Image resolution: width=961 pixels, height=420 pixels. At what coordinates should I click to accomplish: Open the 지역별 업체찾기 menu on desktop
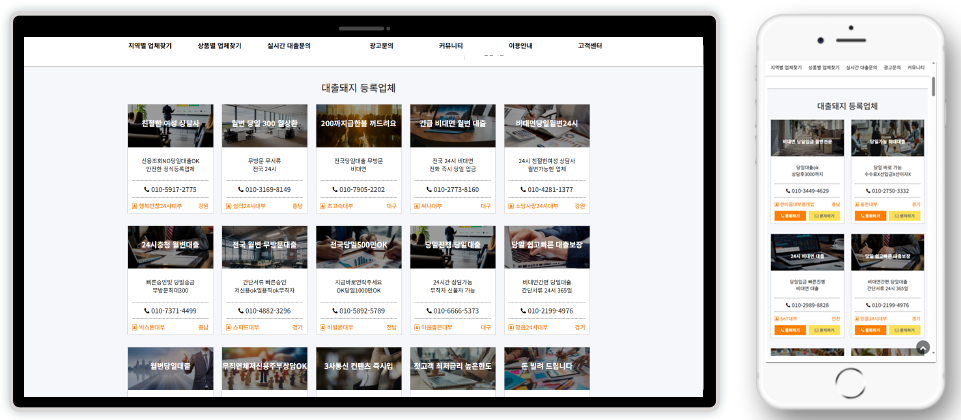point(149,46)
